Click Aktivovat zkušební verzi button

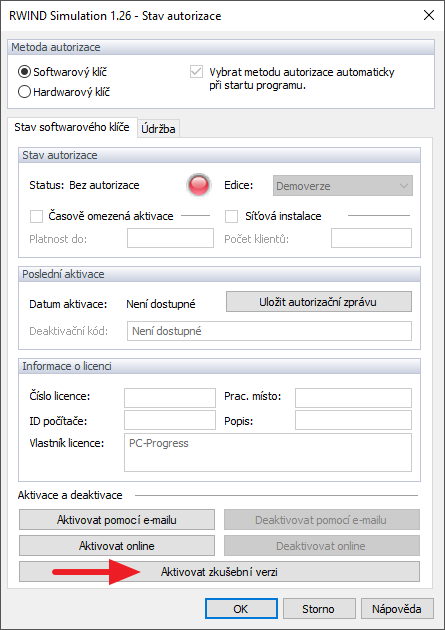pyautogui.click(x=219, y=571)
